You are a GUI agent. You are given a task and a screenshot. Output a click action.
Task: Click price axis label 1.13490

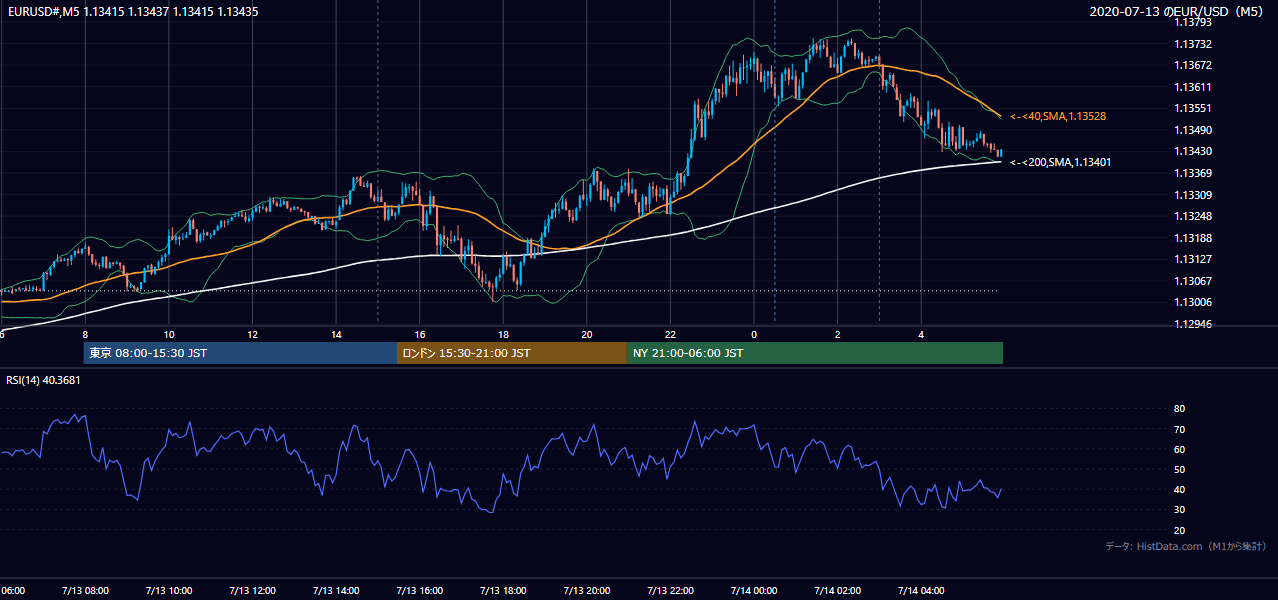pyautogui.click(x=1193, y=130)
